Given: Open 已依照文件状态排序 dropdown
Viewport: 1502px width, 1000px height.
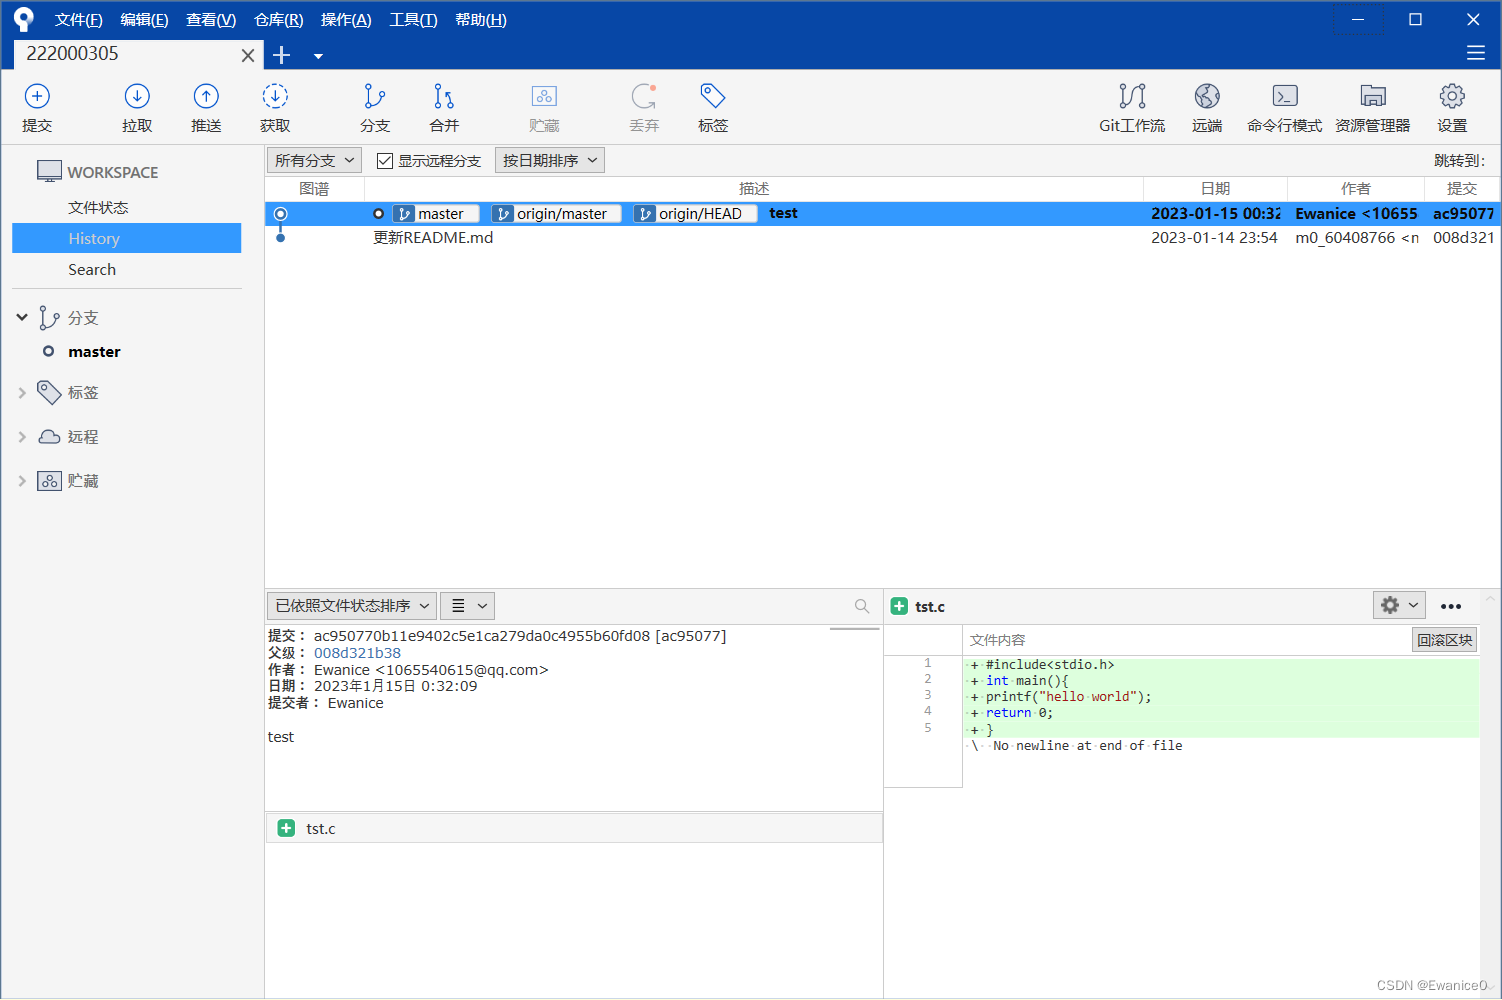Looking at the screenshot, I should click(x=351, y=606).
